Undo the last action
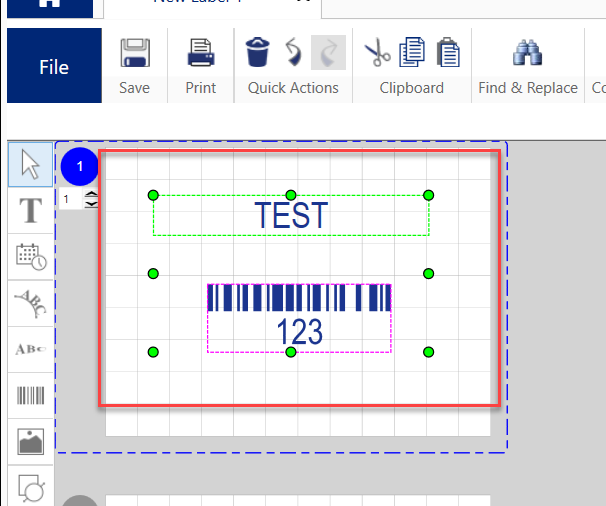606x506 pixels. [x=293, y=52]
